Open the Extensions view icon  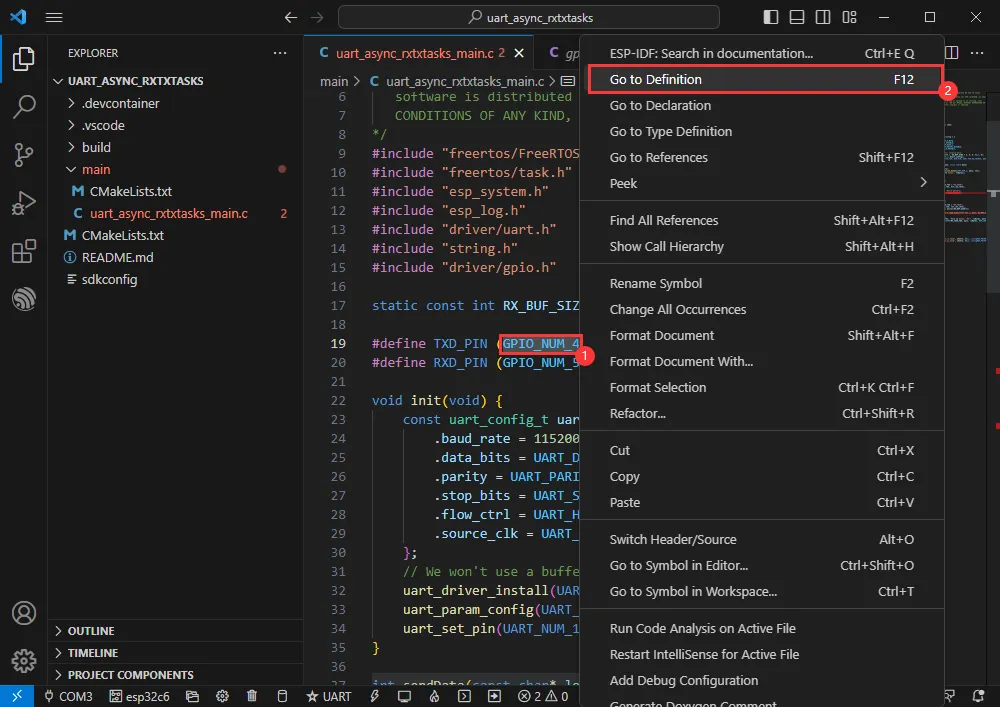coord(23,251)
